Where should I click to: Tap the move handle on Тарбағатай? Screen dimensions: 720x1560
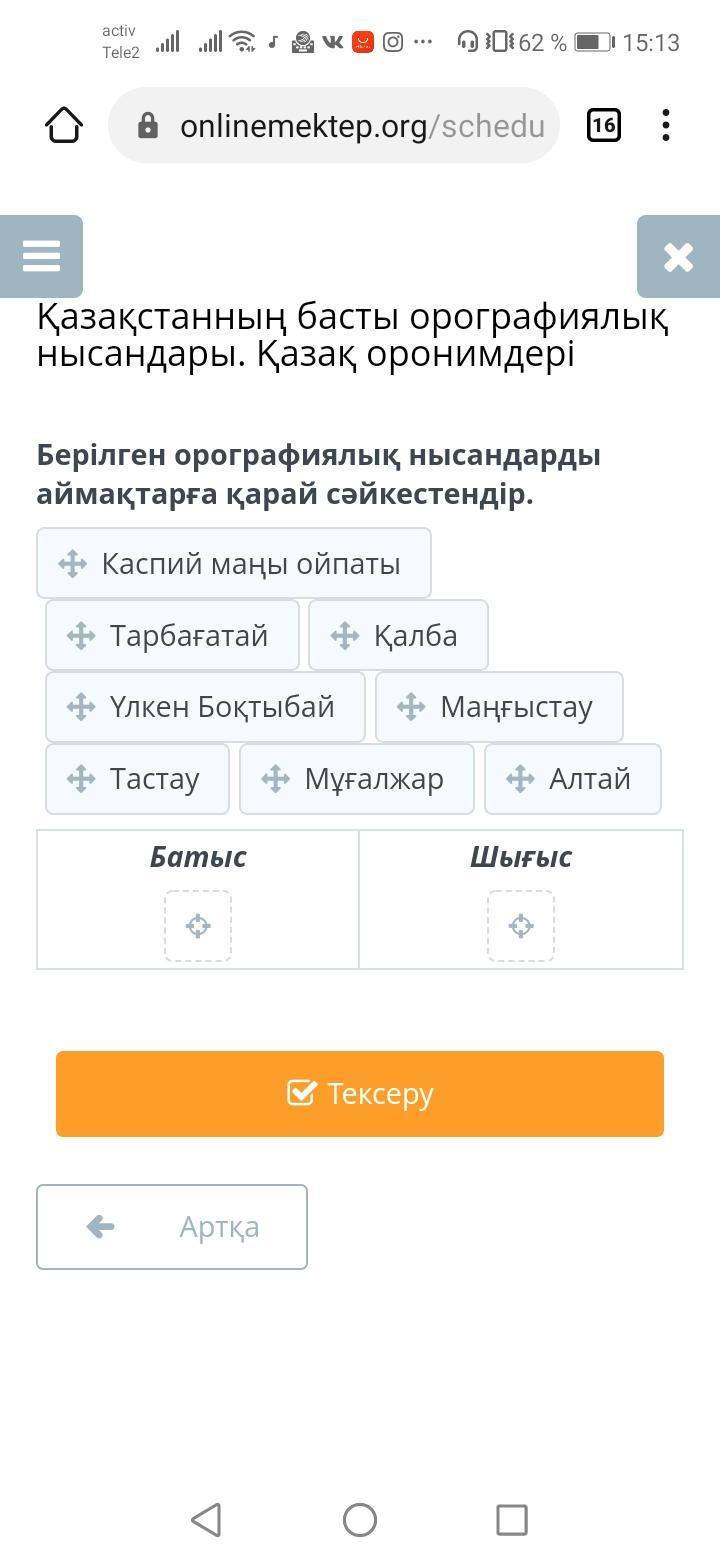pos(81,635)
